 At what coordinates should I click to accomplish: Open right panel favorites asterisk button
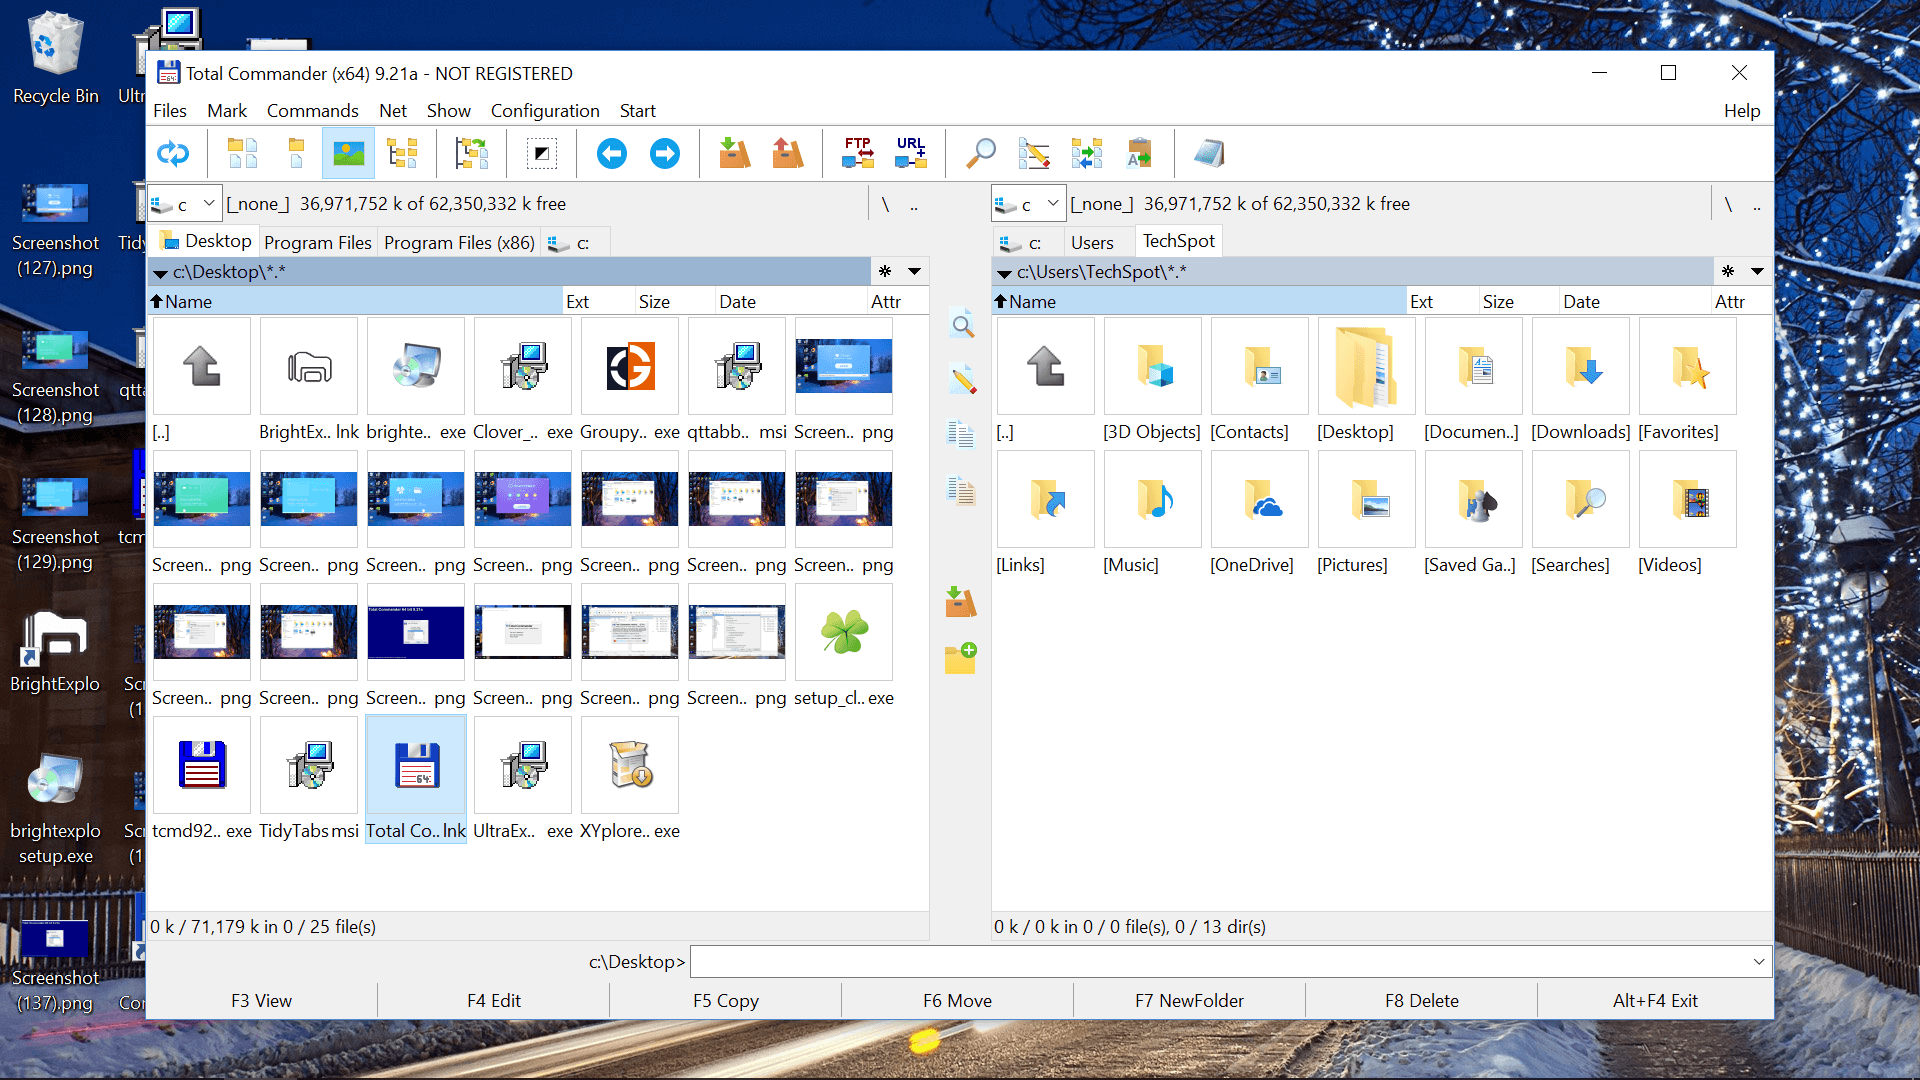(1728, 271)
